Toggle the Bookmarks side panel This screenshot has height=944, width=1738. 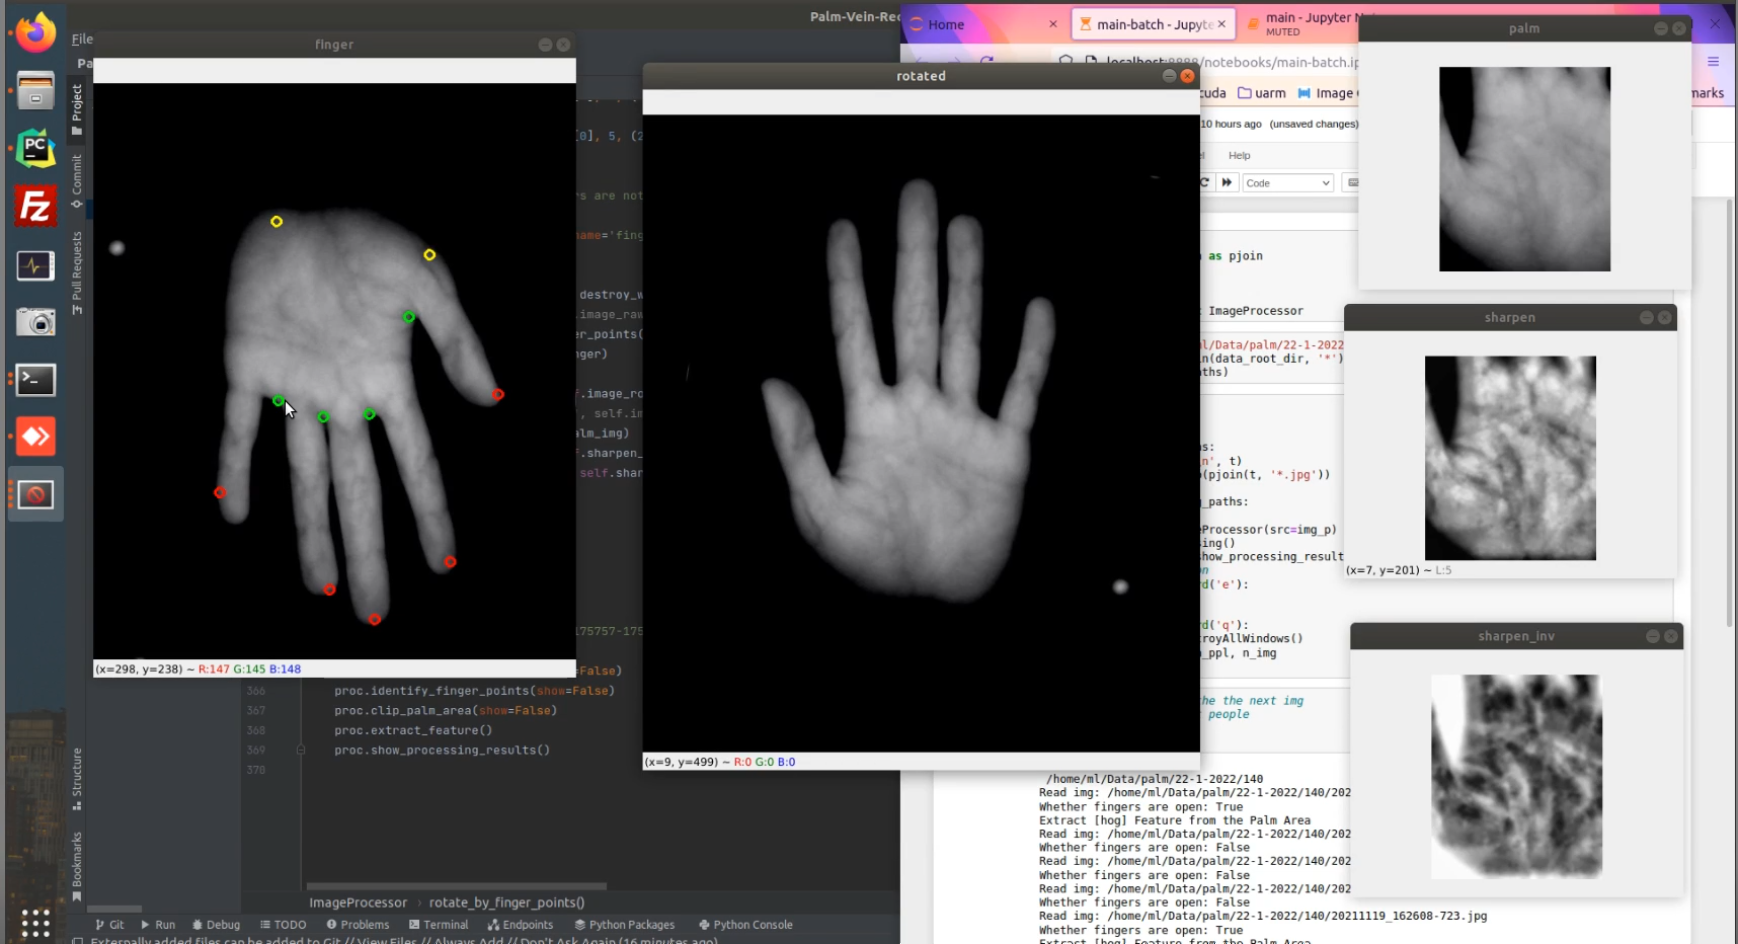tap(77, 866)
